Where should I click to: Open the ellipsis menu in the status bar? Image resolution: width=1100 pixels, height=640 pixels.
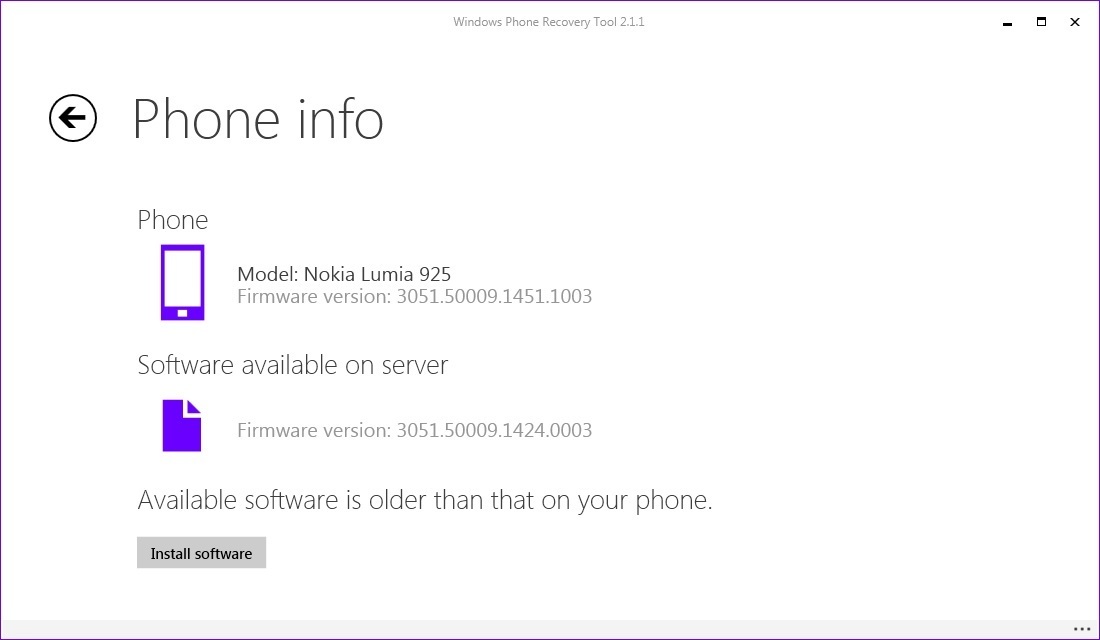pos(1083,630)
